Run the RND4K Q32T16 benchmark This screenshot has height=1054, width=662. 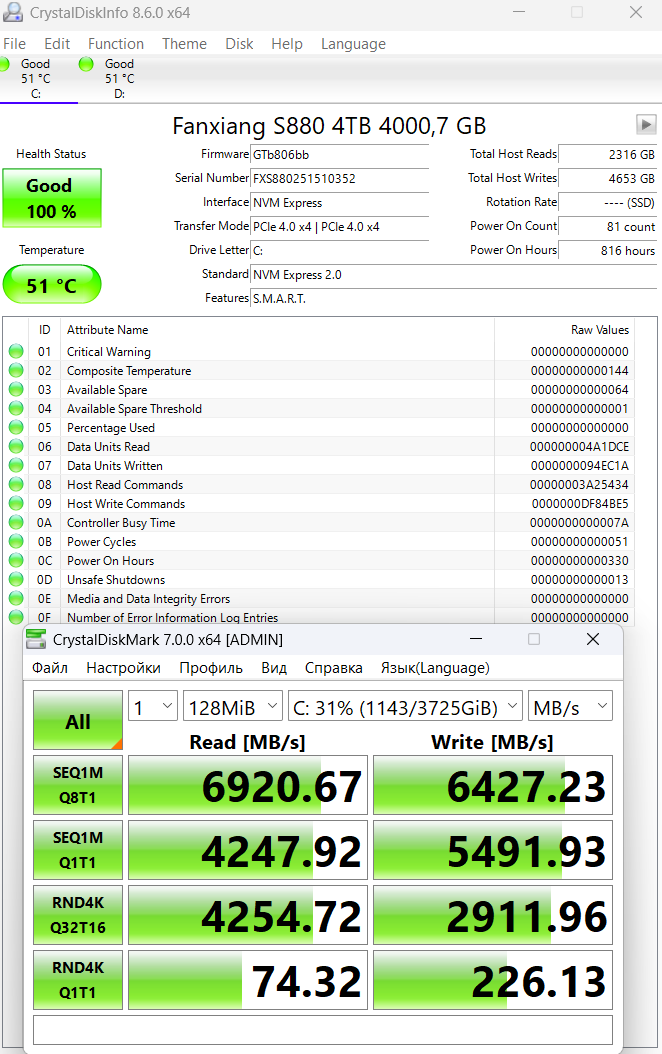pos(78,916)
